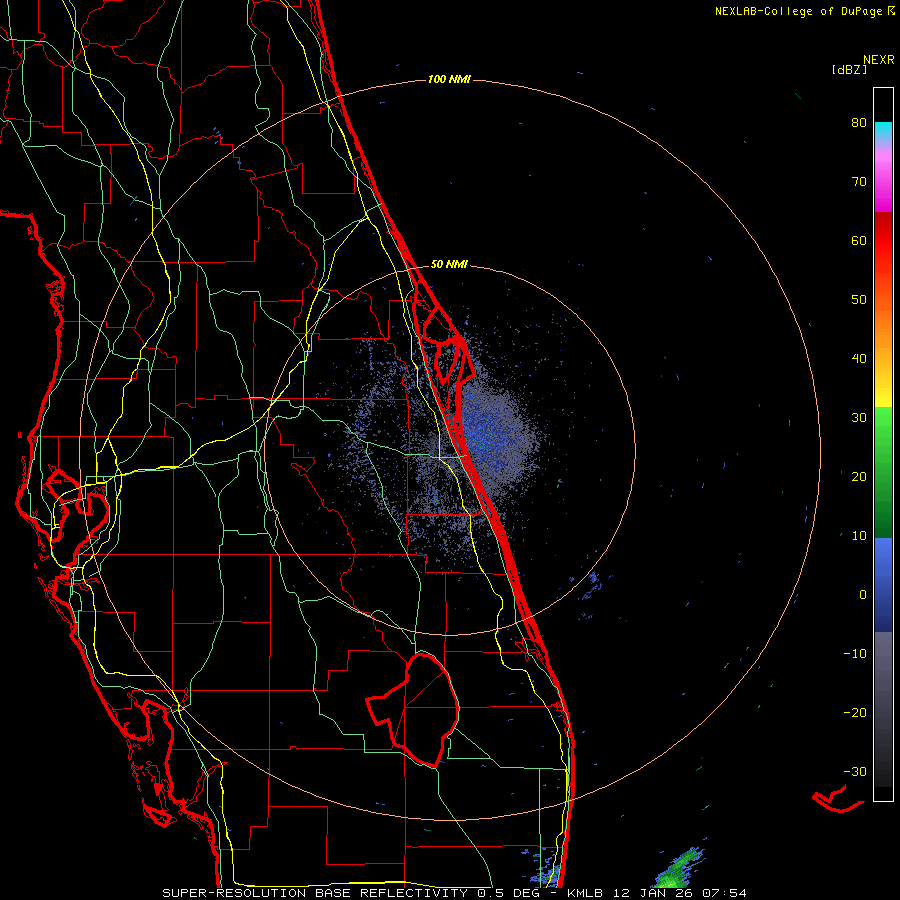900x900 pixels.
Task: Click the 10 value on the dBZ scale
Action: (859, 536)
